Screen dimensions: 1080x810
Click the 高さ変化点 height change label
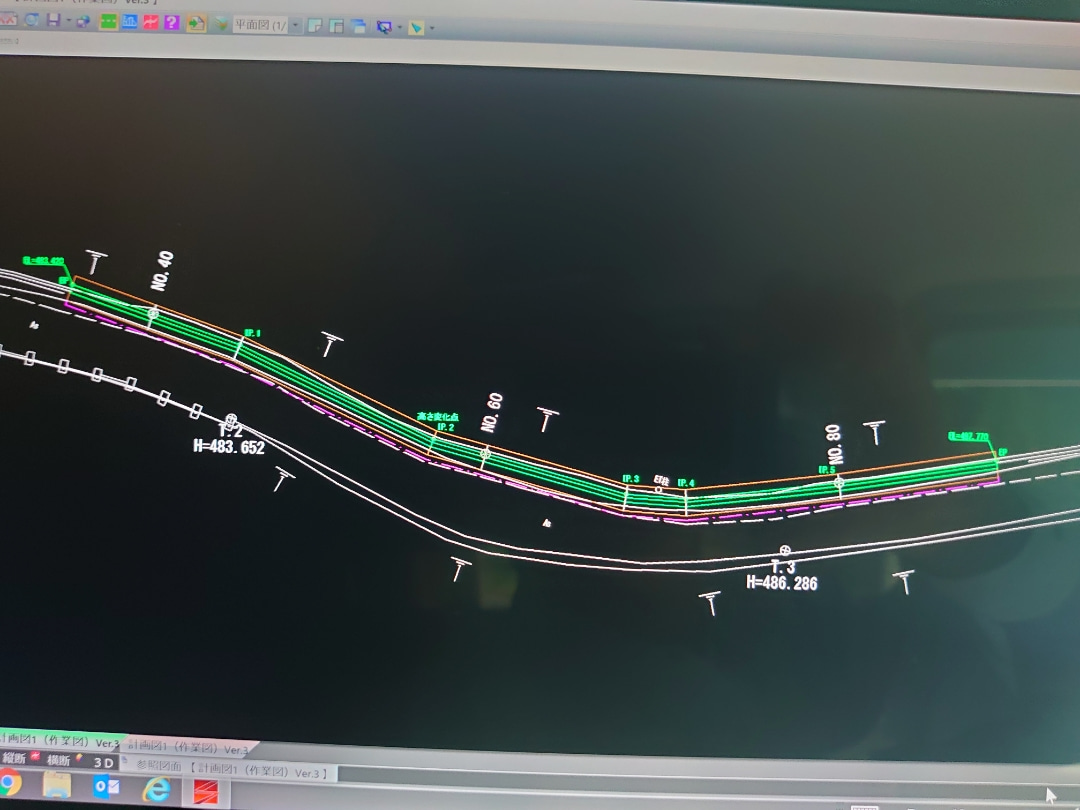tap(438, 417)
